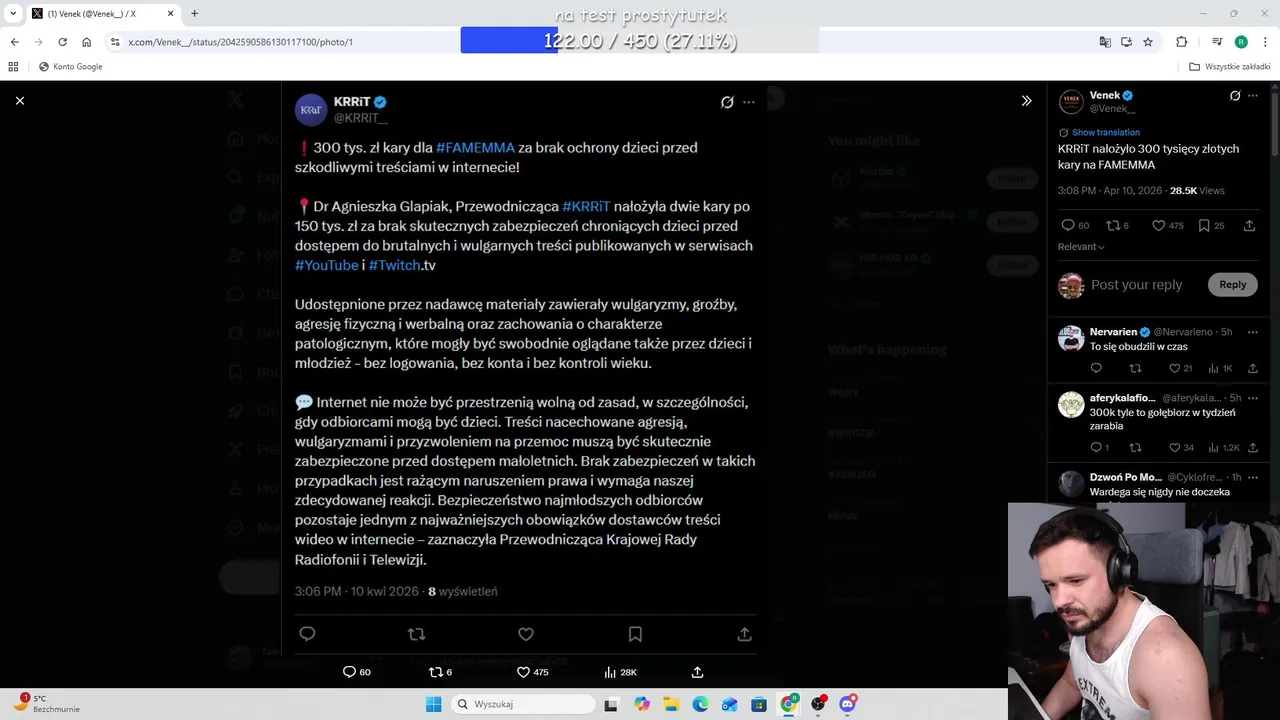Screen dimensions: 1280x720
Task: Click the Reply button
Action: pyautogui.click(x=1232, y=285)
